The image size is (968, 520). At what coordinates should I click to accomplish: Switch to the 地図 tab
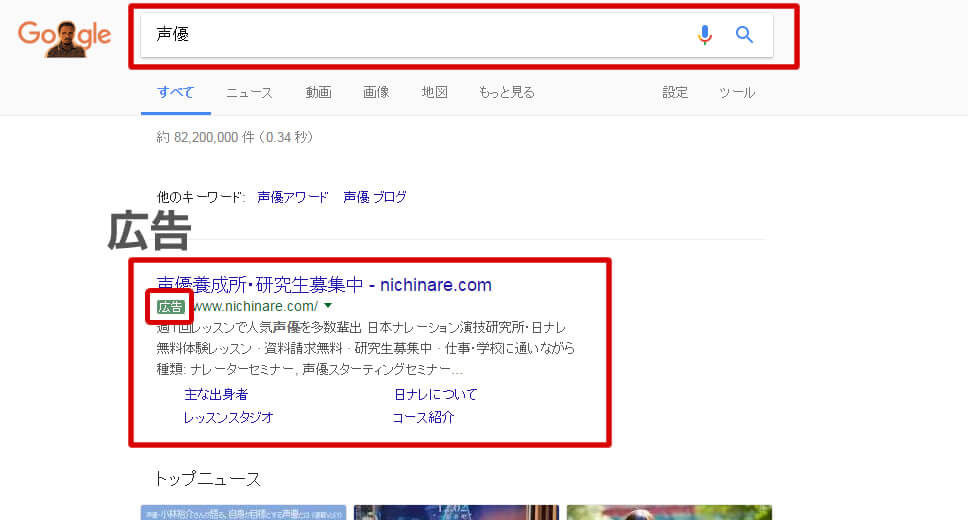(435, 93)
